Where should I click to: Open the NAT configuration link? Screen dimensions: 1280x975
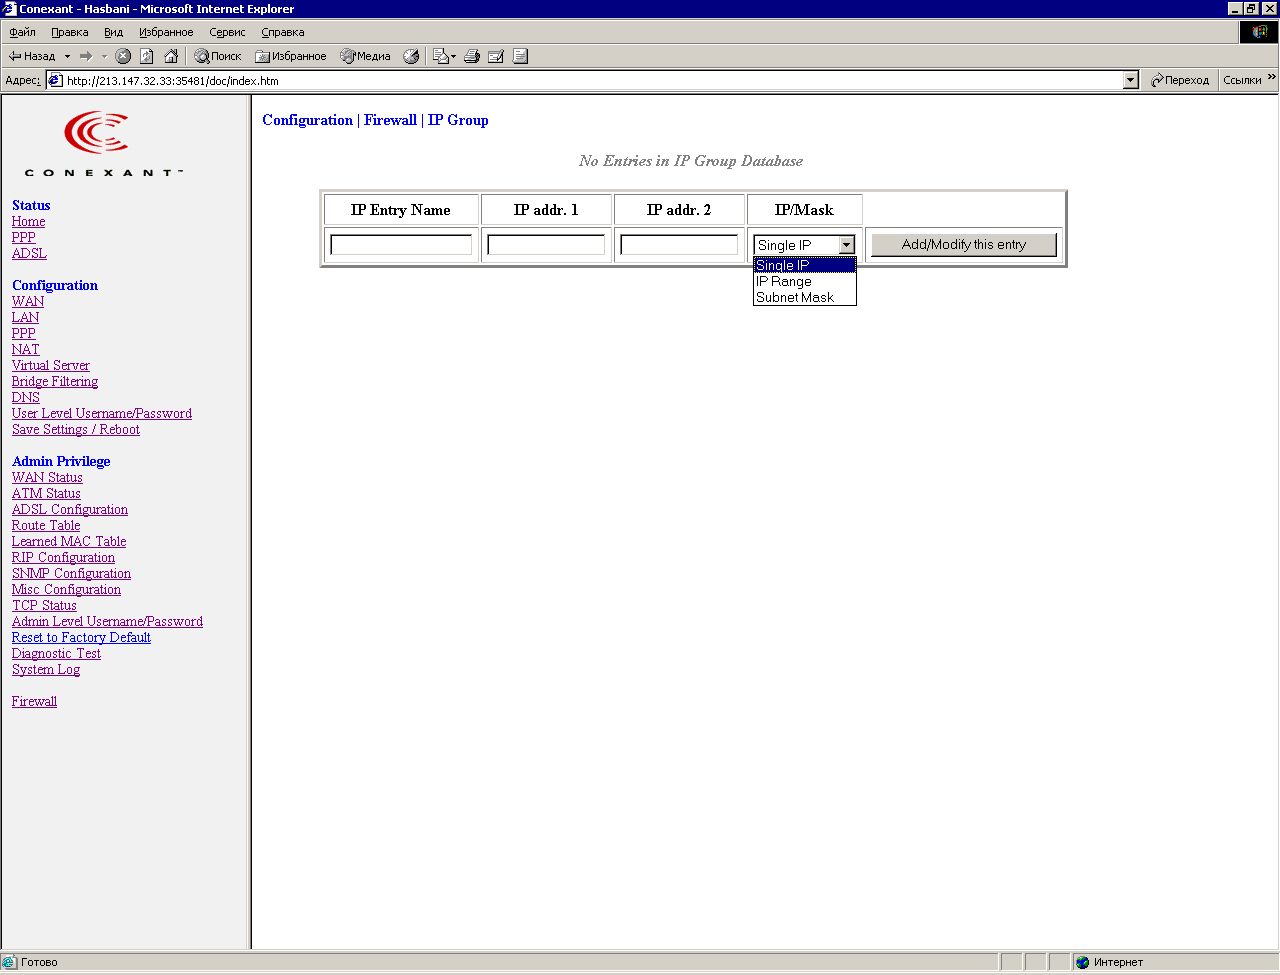[x=26, y=350]
